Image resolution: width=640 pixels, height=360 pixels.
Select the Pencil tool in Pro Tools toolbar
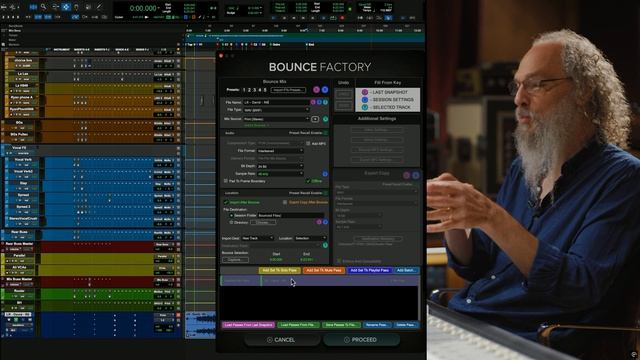pos(99,7)
